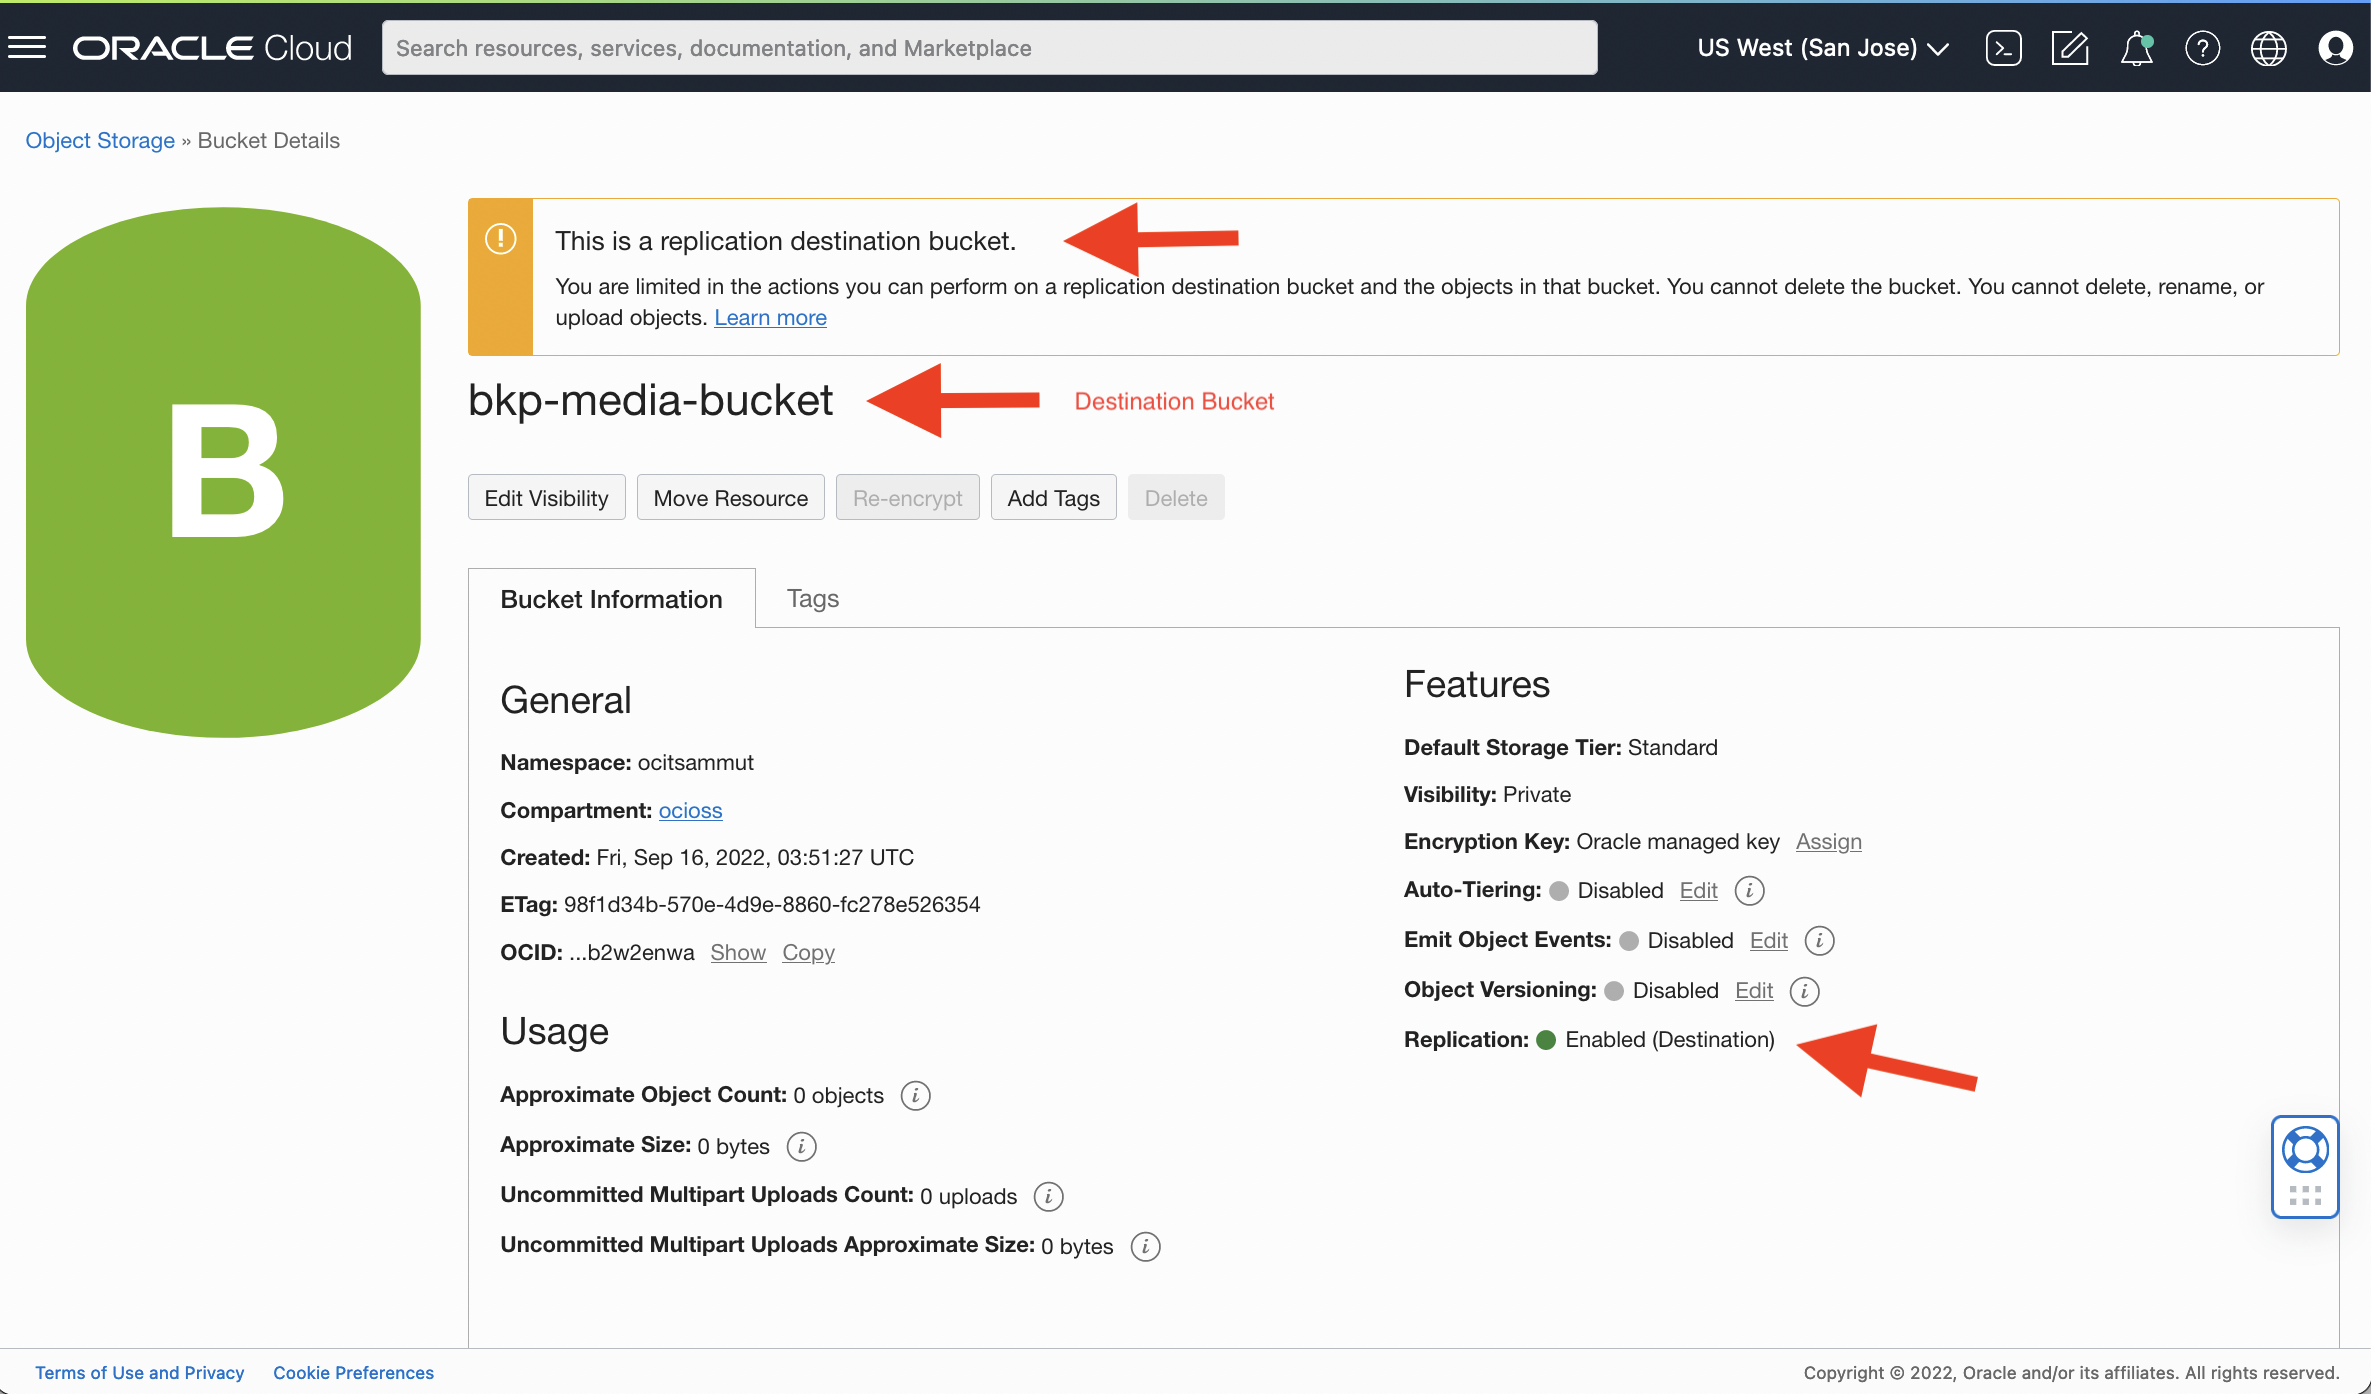This screenshot has height=1394, width=2371.
Task: Open the notifications bell icon
Action: 2136,47
